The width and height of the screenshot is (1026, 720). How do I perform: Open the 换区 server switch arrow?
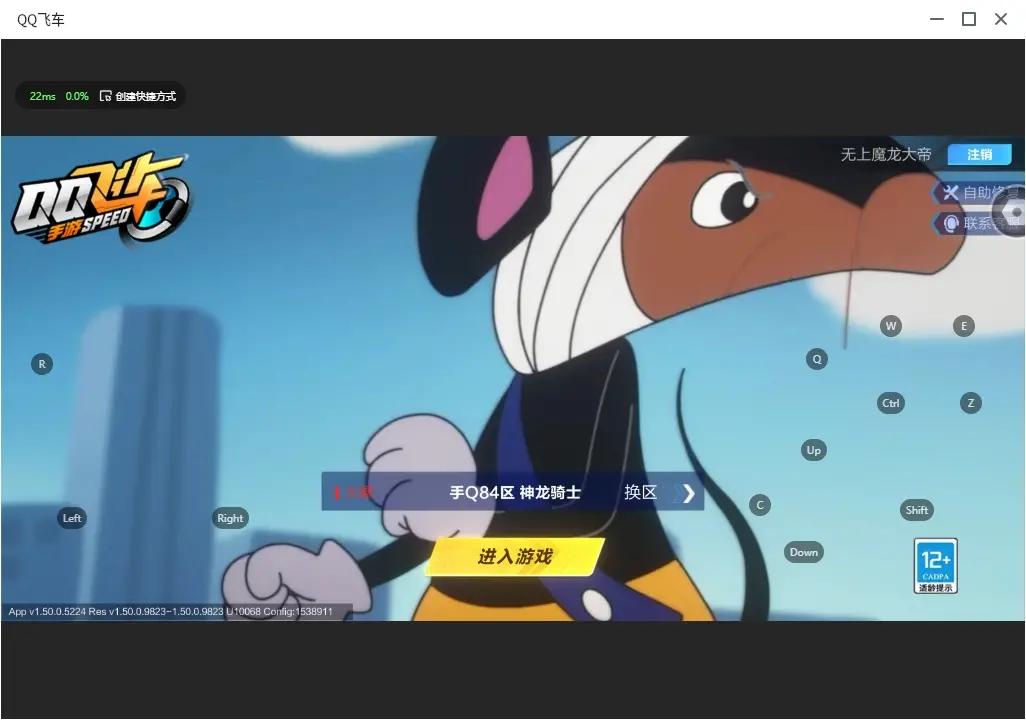click(688, 493)
